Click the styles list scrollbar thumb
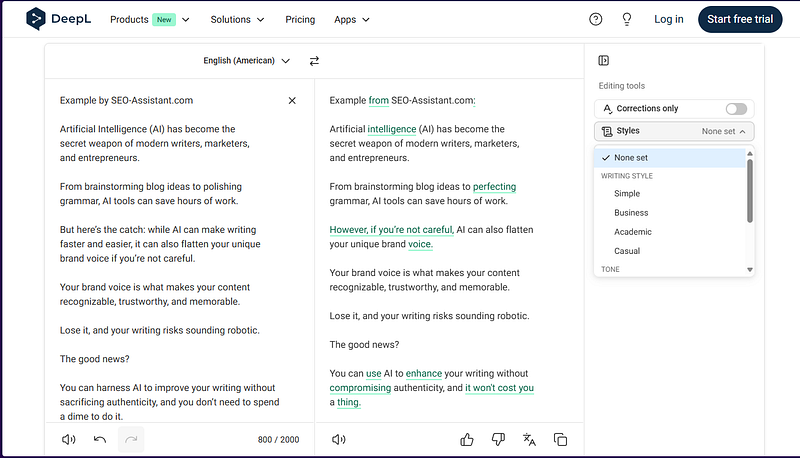Image resolution: width=800 pixels, height=458 pixels. point(749,191)
